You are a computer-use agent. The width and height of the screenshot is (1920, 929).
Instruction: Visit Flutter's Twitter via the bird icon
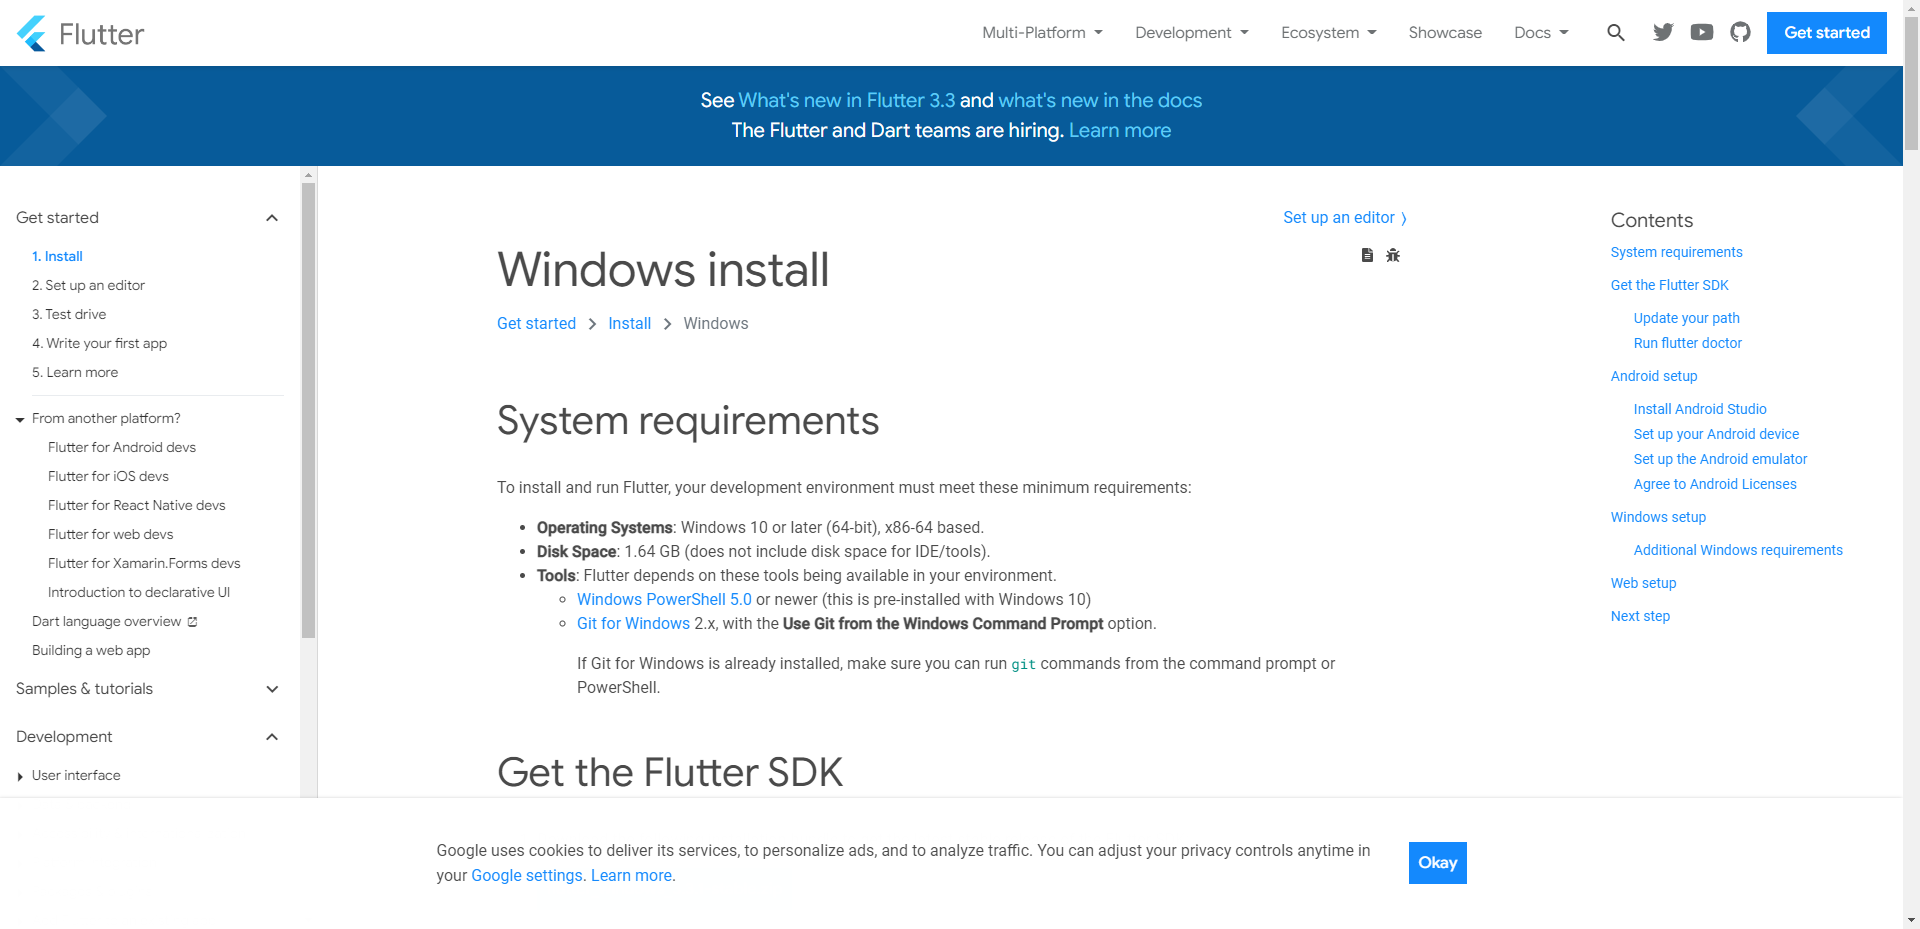(x=1663, y=32)
